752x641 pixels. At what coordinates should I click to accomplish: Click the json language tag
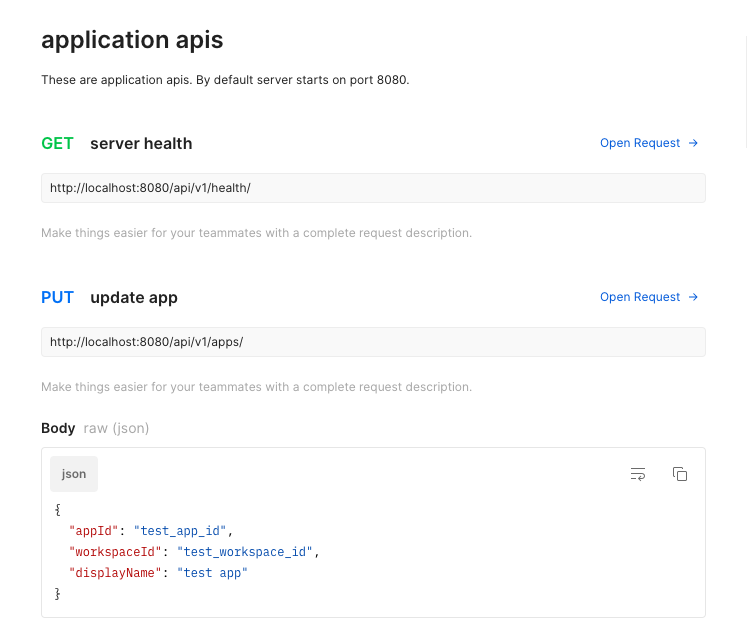coord(74,474)
